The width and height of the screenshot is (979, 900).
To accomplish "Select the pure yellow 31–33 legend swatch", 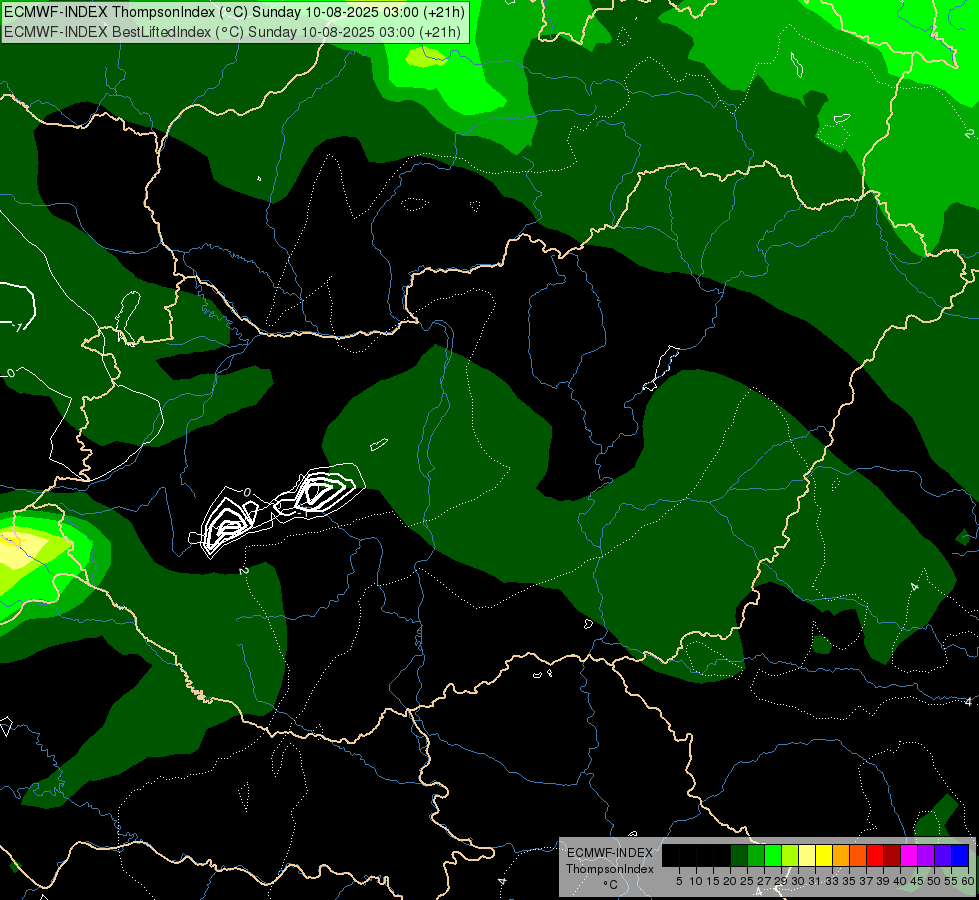I will click(x=824, y=855).
